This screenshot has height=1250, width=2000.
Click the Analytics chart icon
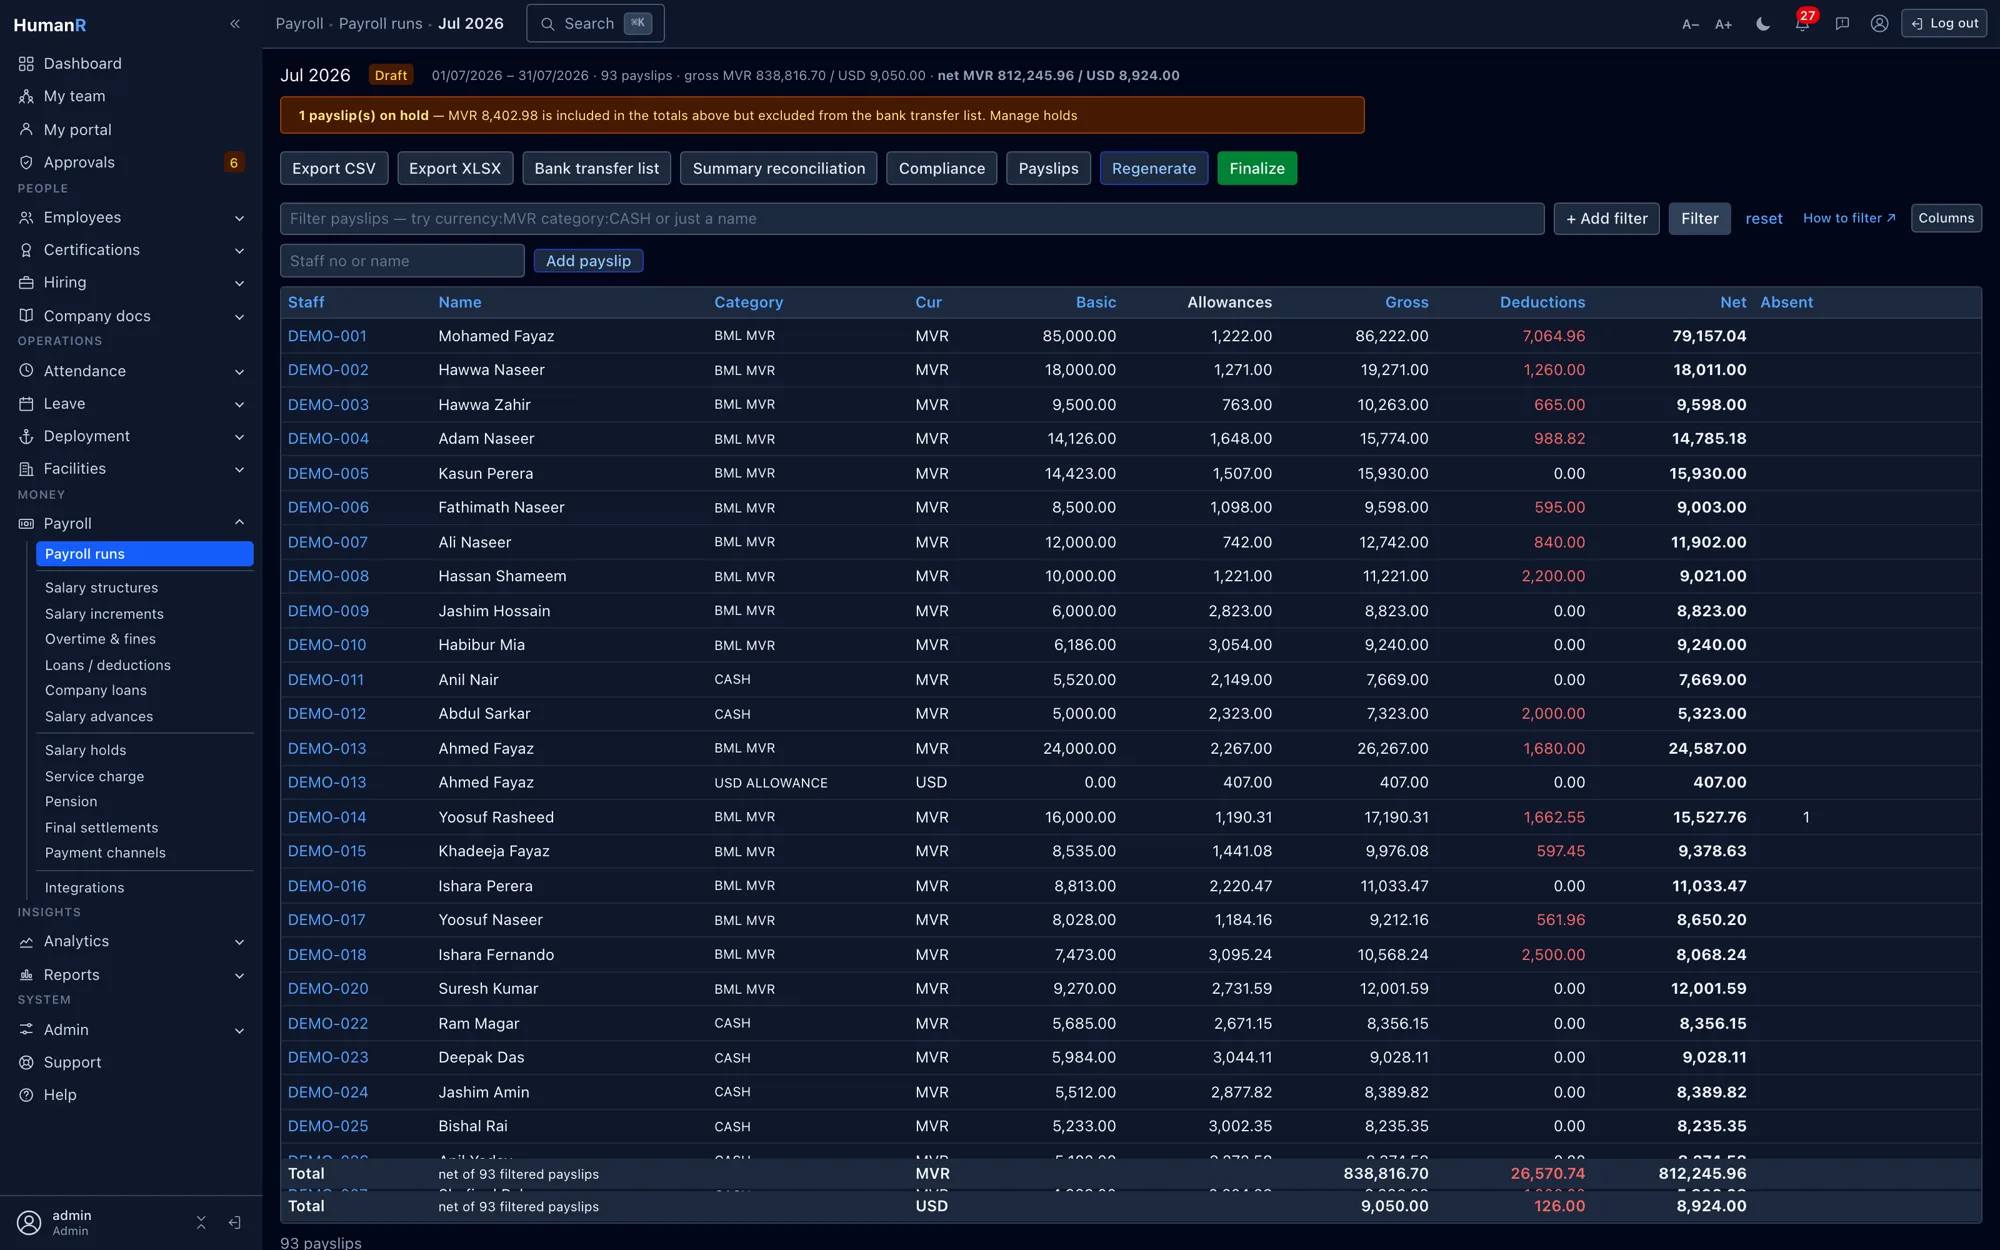[26, 942]
